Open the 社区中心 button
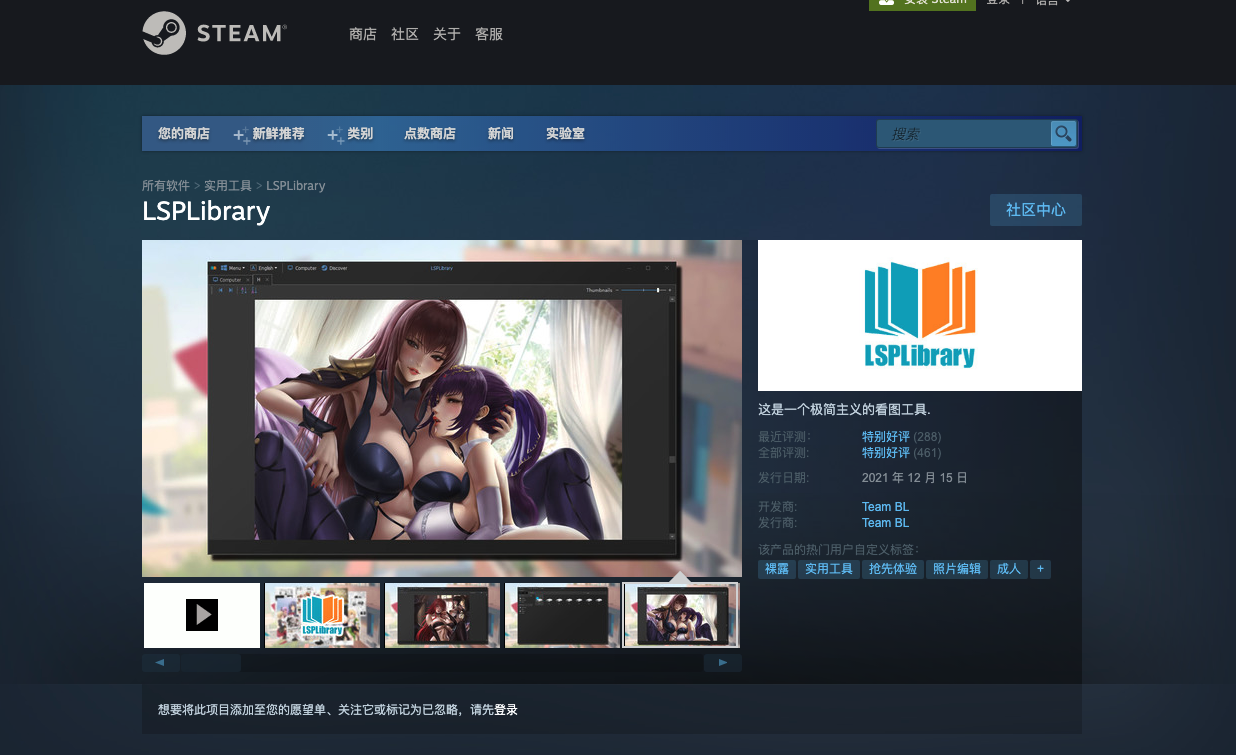This screenshot has height=755, width=1236. [x=1036, y=210]
